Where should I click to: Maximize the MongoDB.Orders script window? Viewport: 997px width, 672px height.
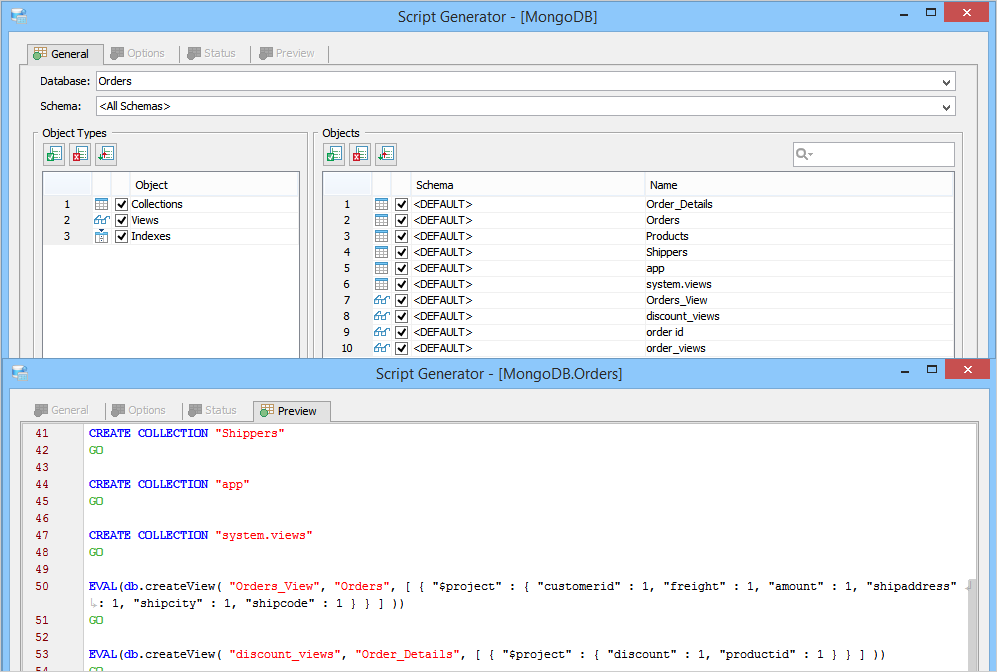click(932, 369)
